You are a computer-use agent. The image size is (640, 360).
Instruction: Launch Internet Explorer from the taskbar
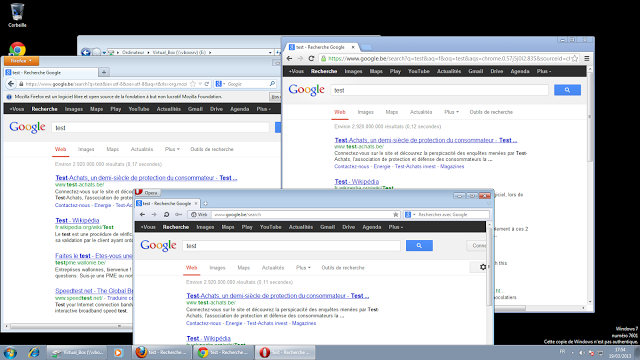tap(33, 352)
